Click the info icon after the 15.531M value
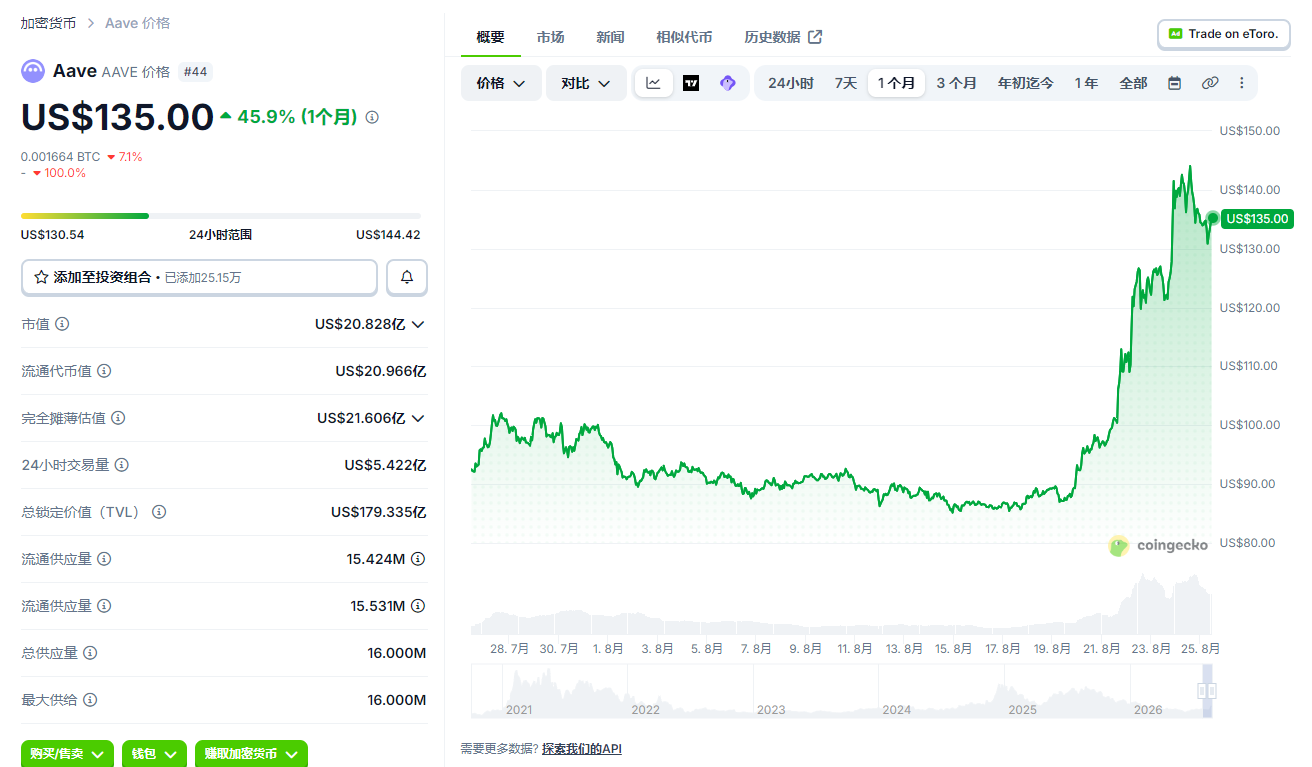Image resolution: width=1312 pixels, height=767 pixels. coord(418,606)
